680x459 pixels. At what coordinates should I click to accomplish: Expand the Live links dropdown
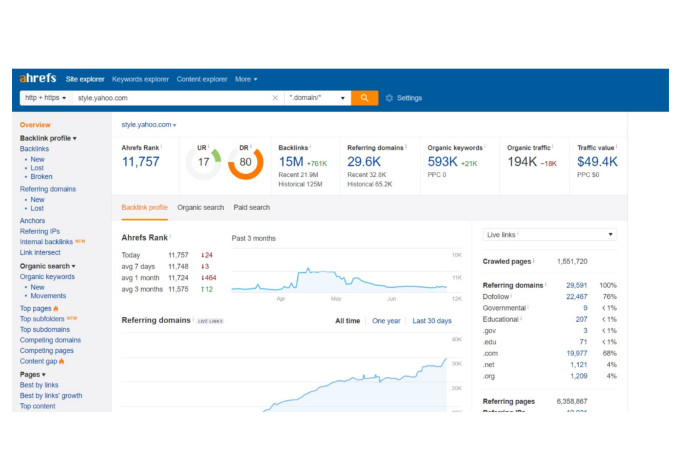549,234
